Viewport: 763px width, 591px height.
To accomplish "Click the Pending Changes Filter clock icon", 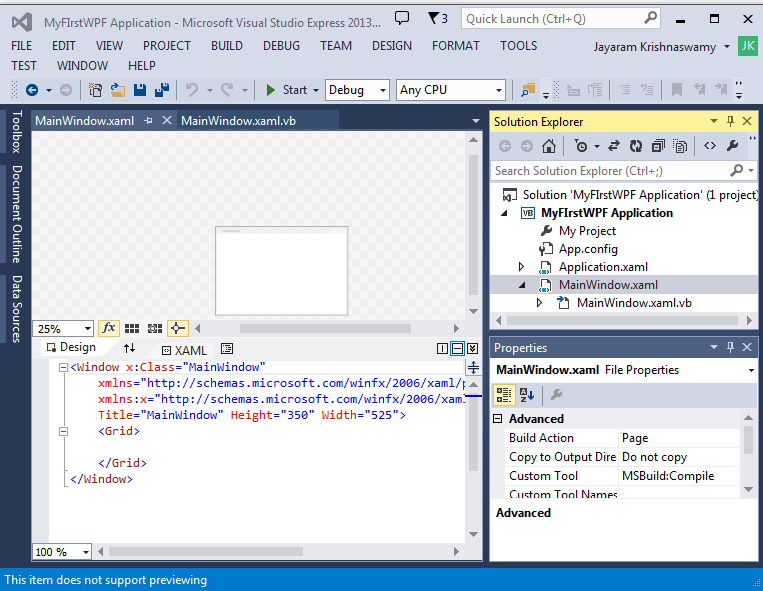I will pyautogui.click(x=581, y=146).
